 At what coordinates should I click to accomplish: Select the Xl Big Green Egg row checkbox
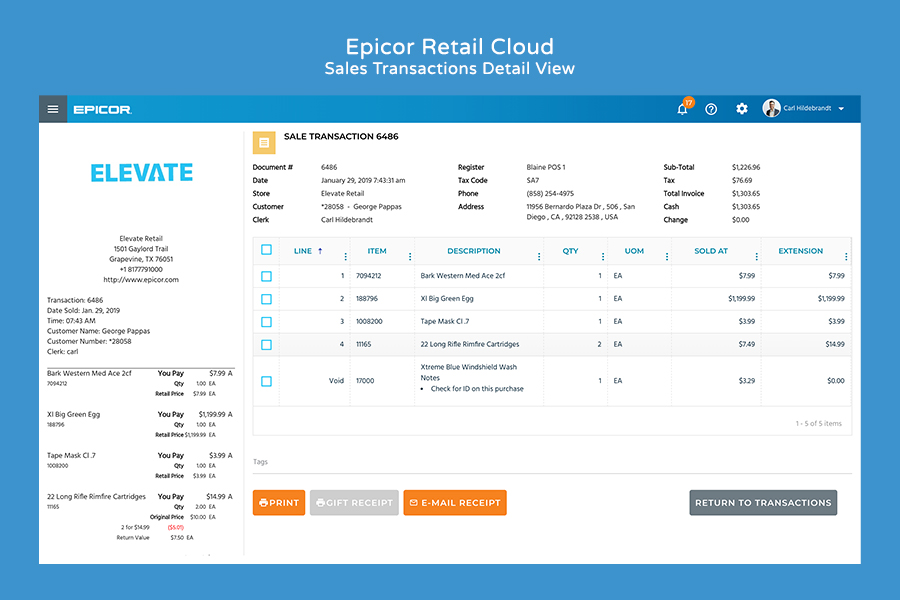(x=266, y=299)
